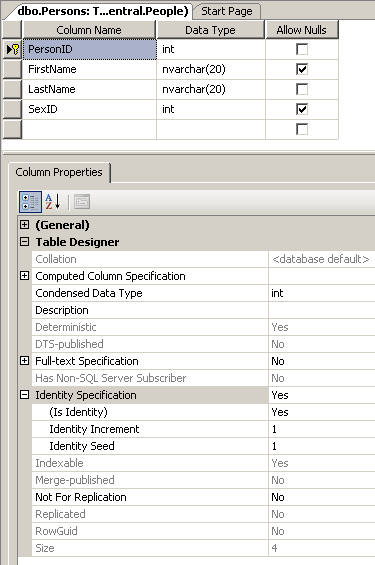Select the Collation property
The image size is (375, 565).
tap(150, 259)
